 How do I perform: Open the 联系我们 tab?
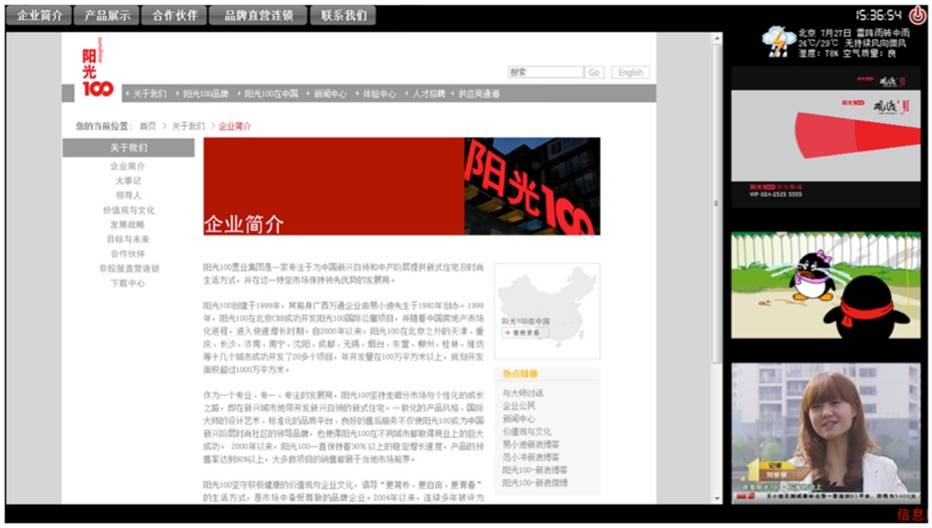(x=344, y=16)
